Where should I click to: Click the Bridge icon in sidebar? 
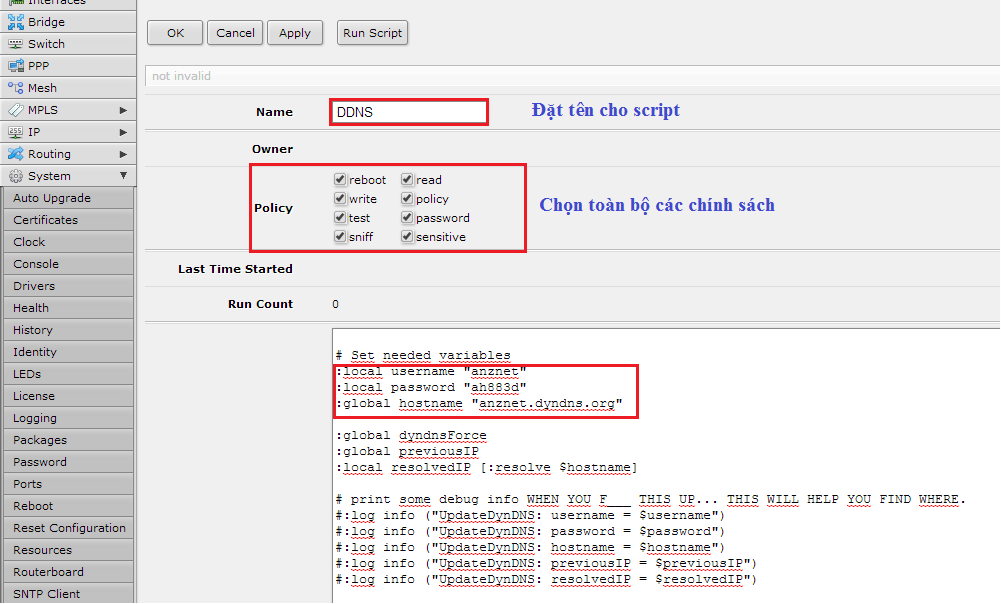(x=15, y=22)
